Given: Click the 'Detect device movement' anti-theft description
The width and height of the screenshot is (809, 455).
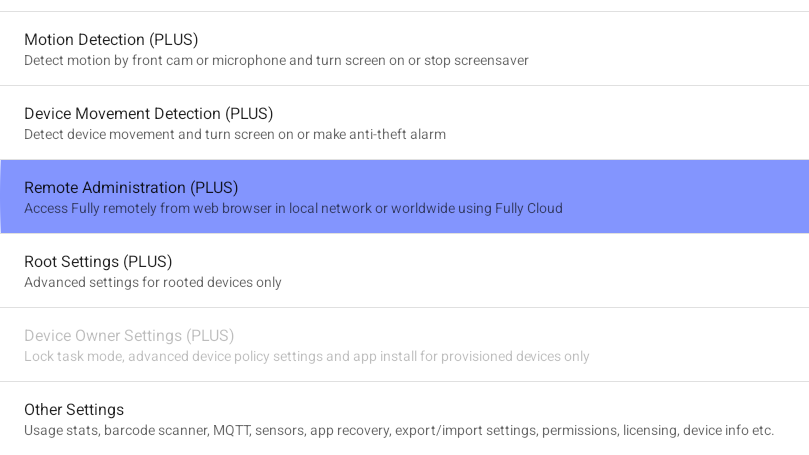Looking at the screenshot, I should click(235, 135).
